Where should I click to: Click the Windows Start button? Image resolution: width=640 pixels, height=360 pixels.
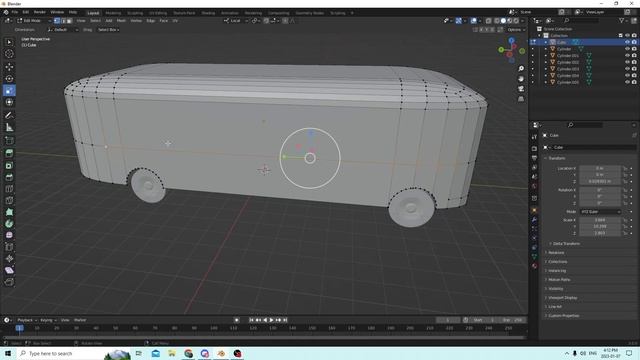click(x=8, y=353)
